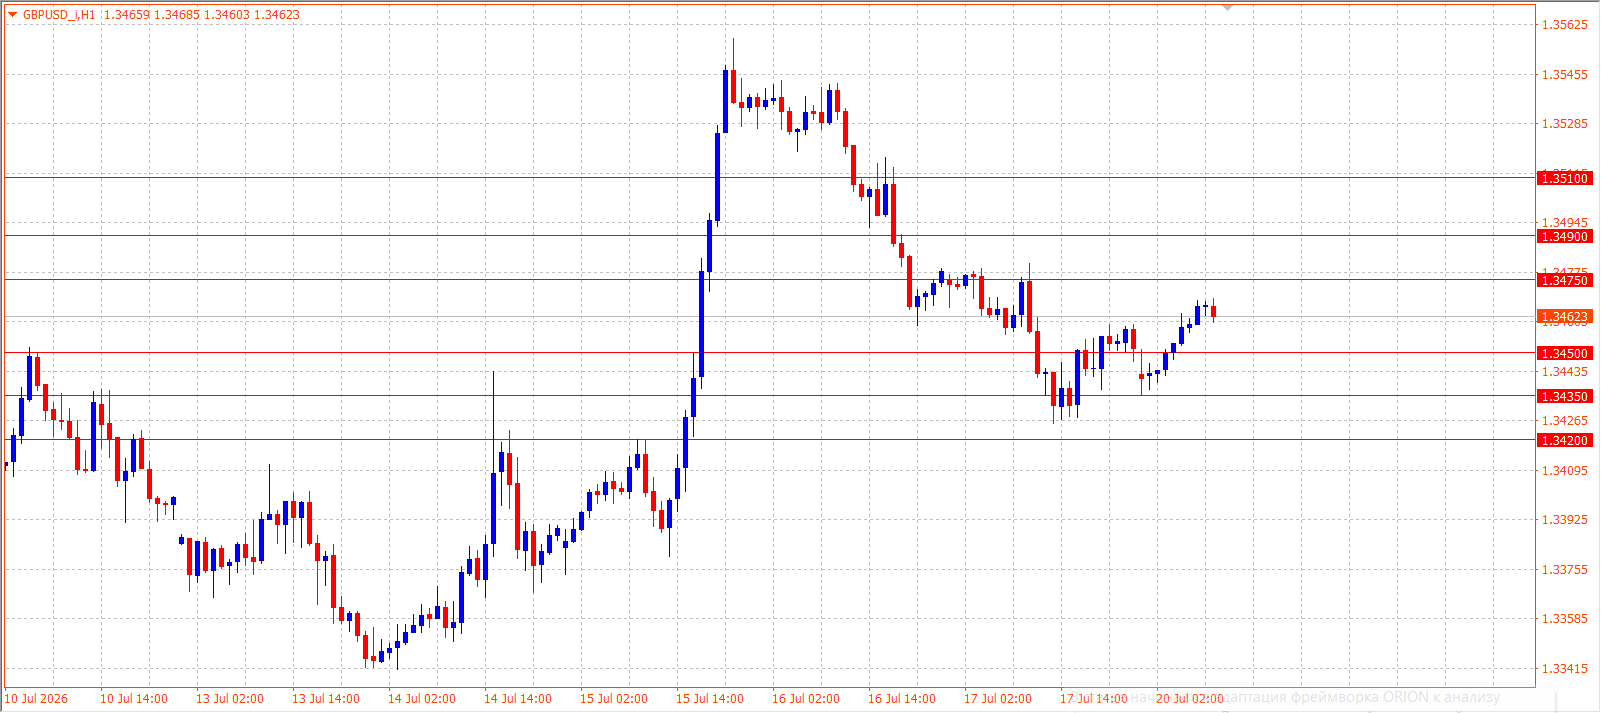Click the 1.34095 price scale value
1601x713 pixels.
(x=1565, y=471)
